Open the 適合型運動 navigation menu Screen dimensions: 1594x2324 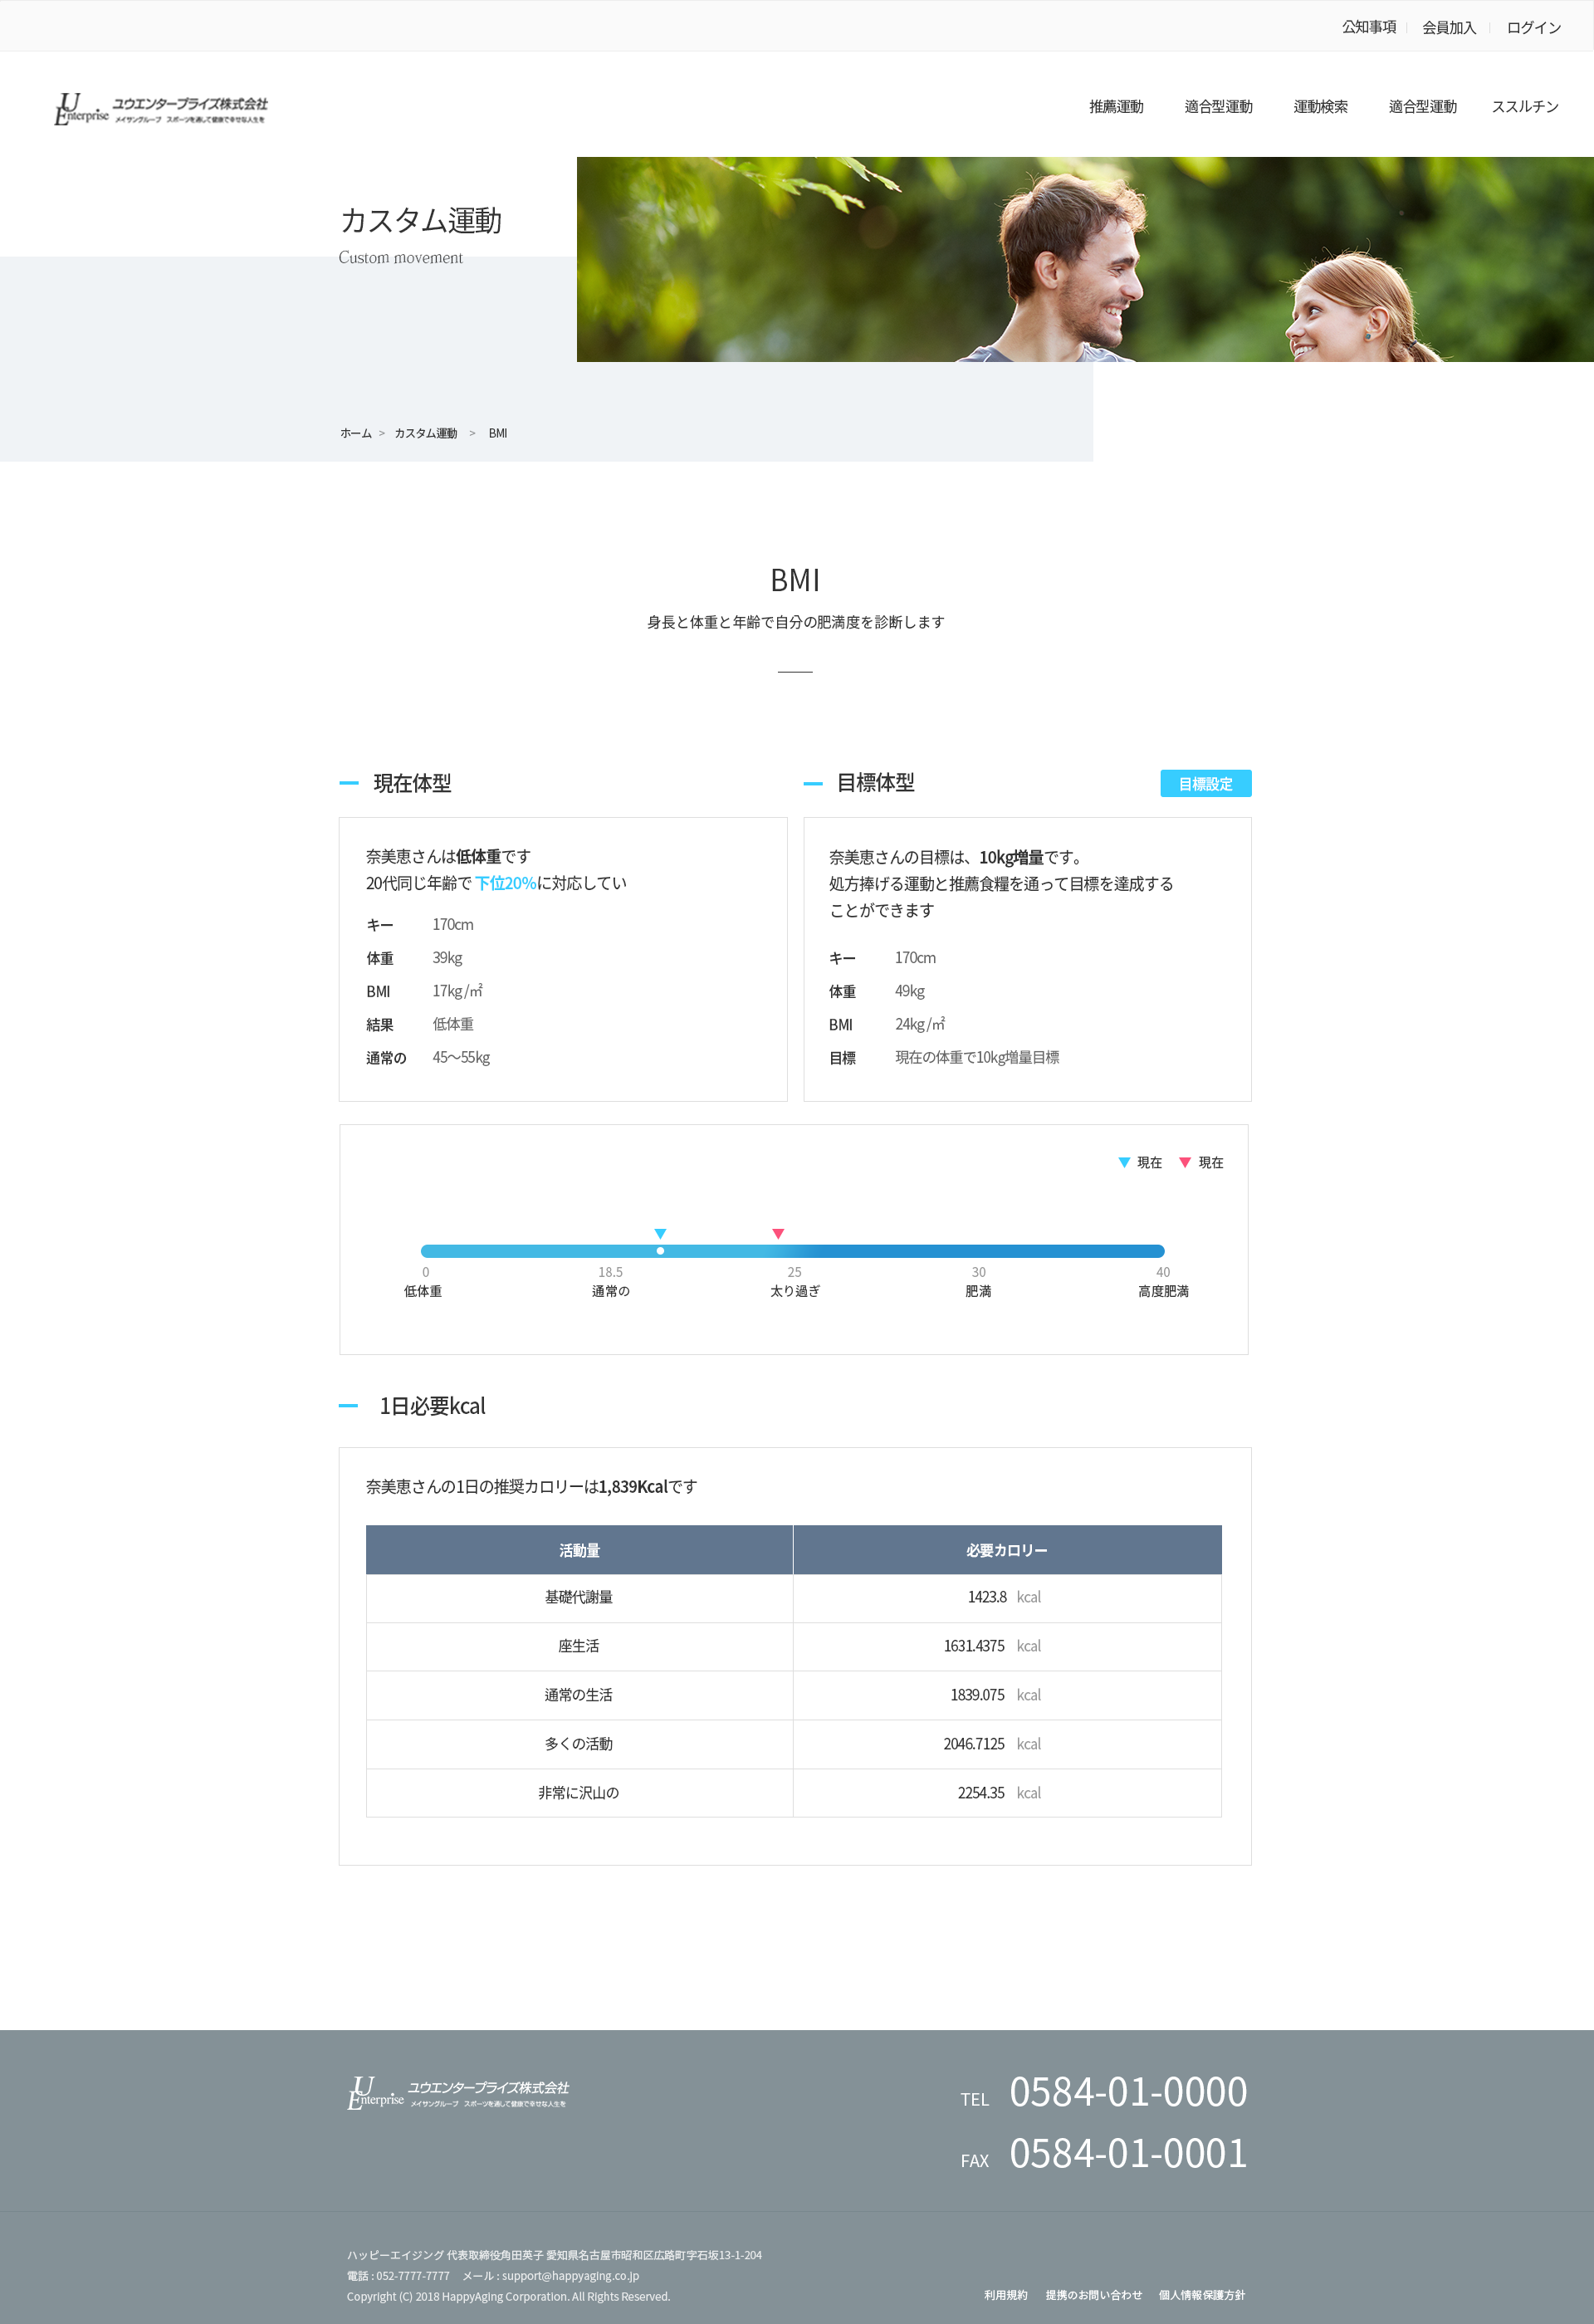pyautogui.click(x=1219, y=107)
